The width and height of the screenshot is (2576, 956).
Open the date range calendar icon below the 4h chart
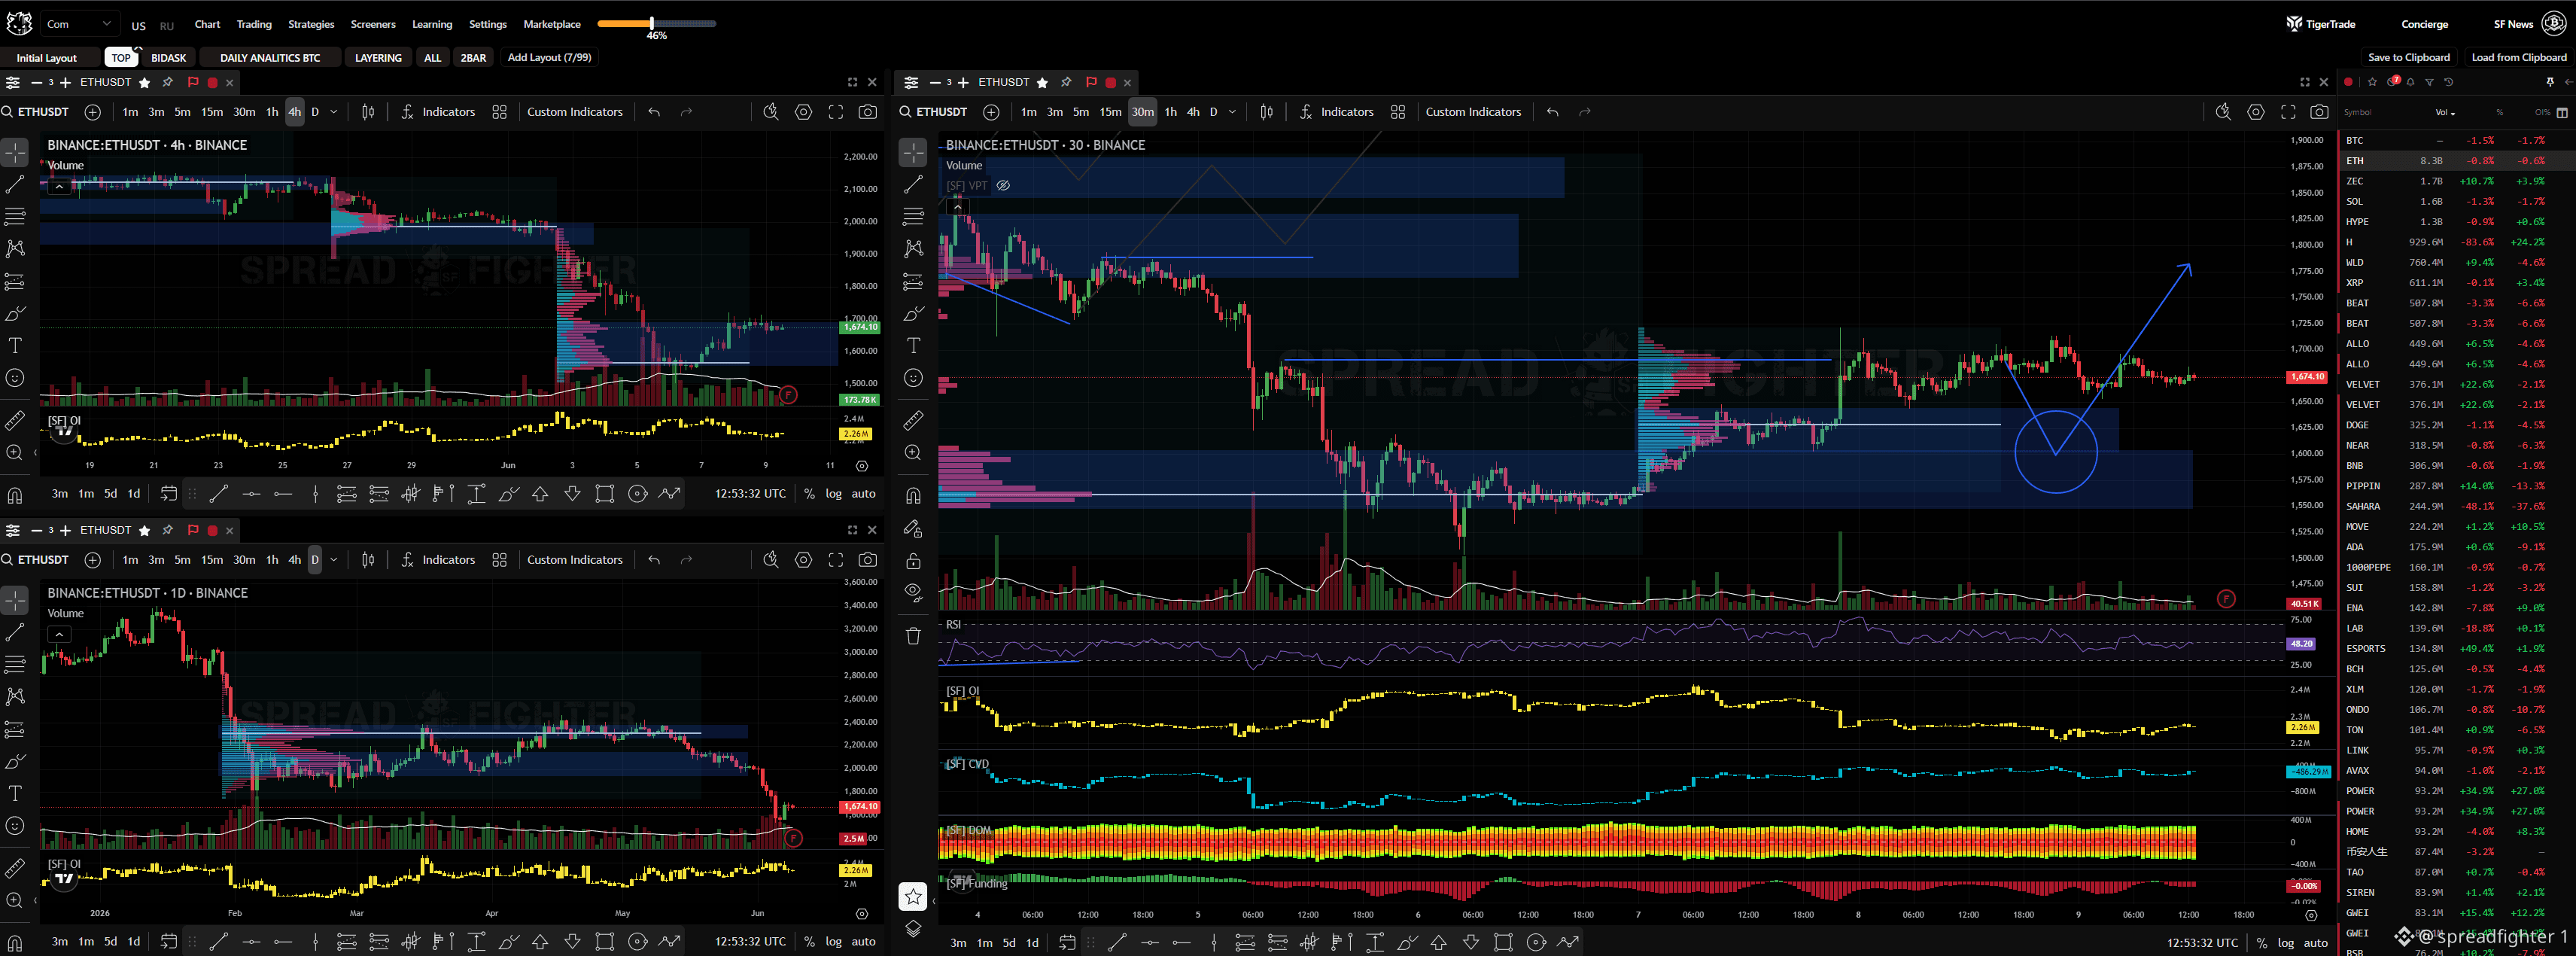(x=169, y=493)
